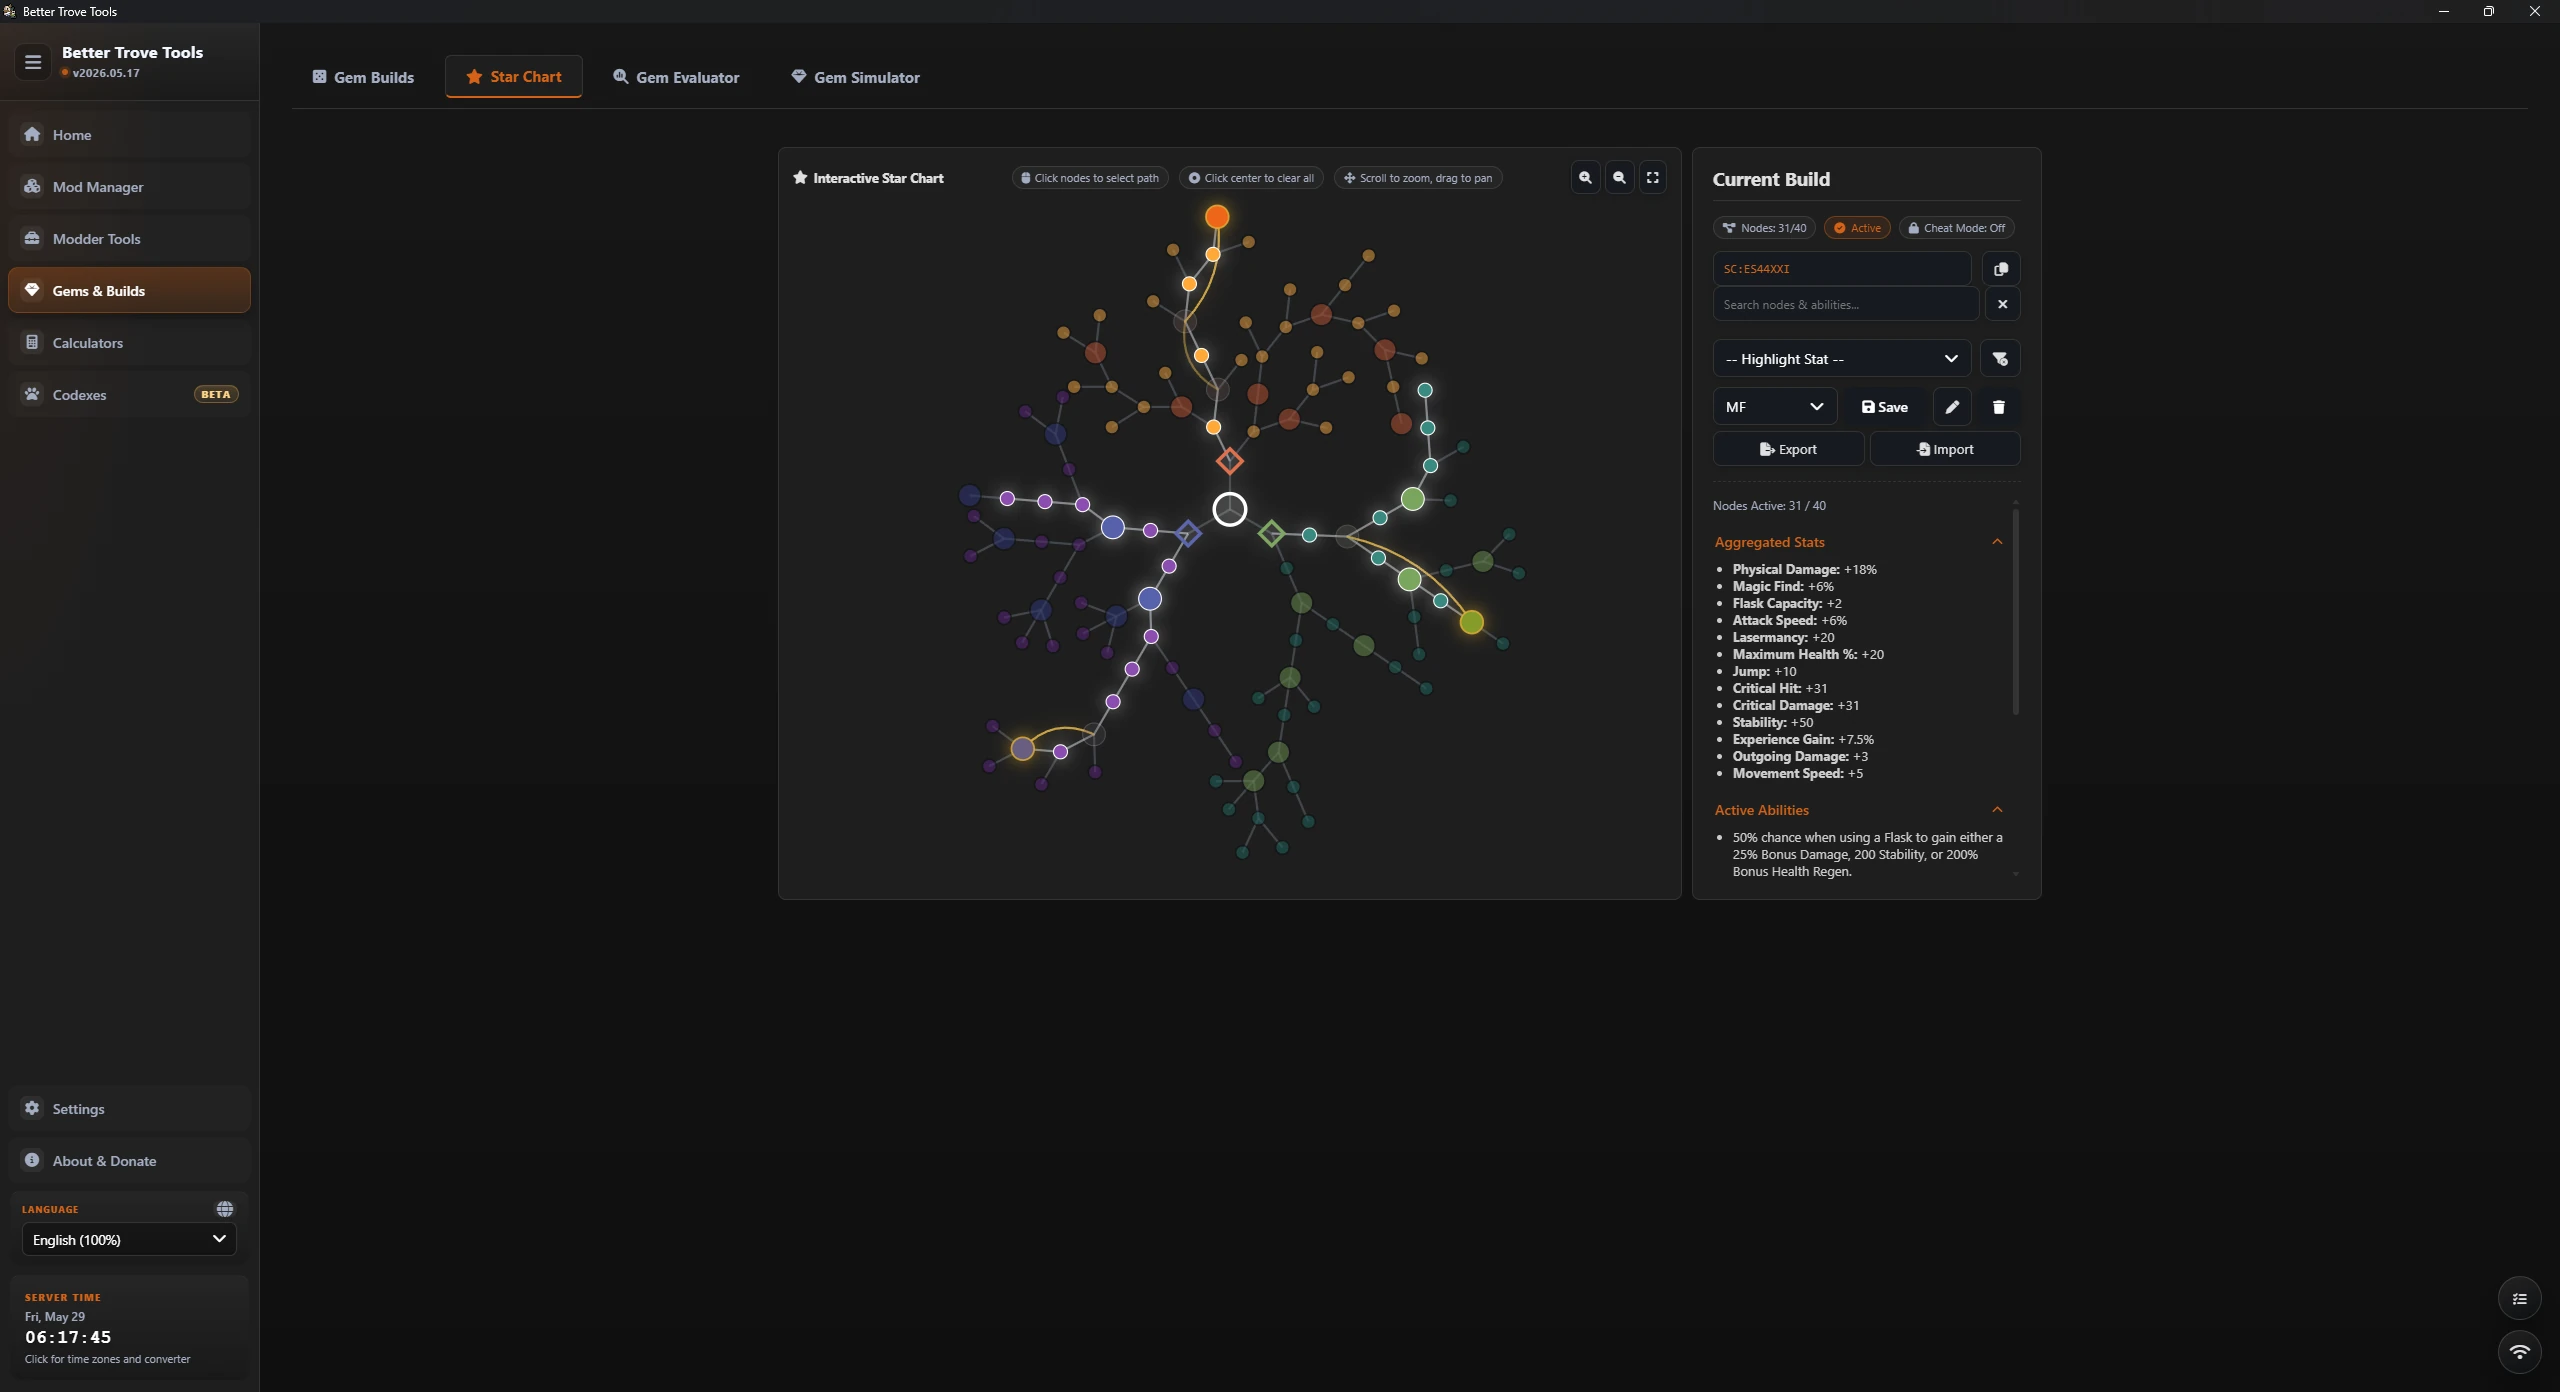This screenshot has height=1392, width=2560.
Task: Click the Calculators sidebar icon
Action: click(33, 342)
